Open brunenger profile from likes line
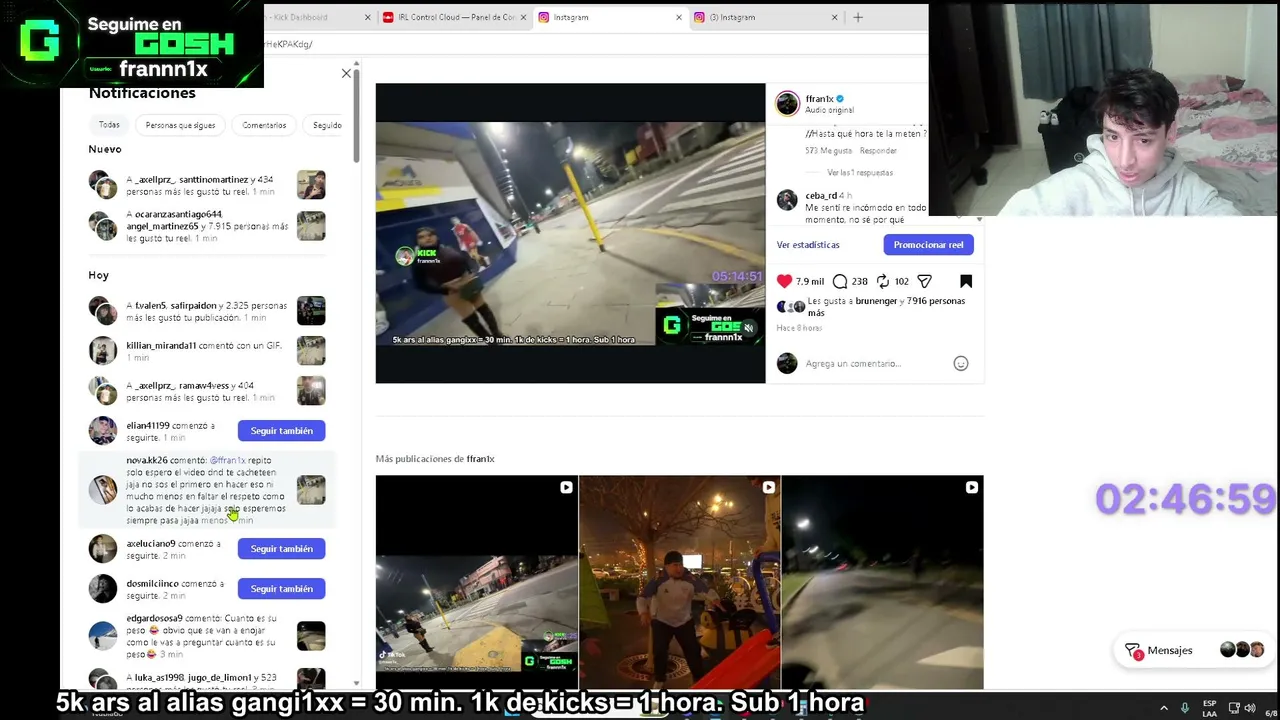This screenshot has width=1280, height=720. click(x=876, y=301)
